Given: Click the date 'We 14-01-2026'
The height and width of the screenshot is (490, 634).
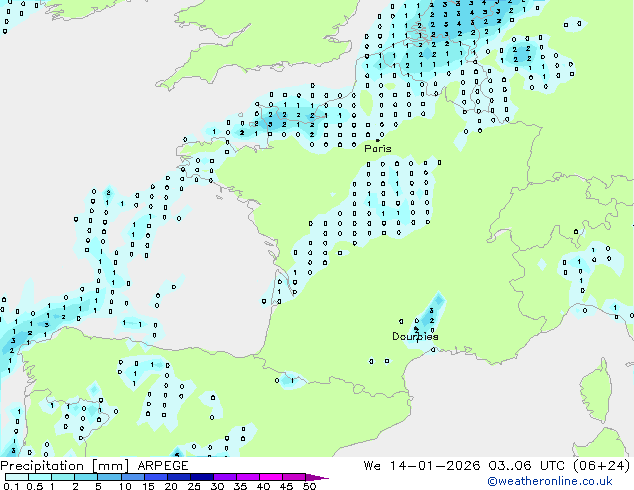Looking at the screenshot, I should [422, 466].
